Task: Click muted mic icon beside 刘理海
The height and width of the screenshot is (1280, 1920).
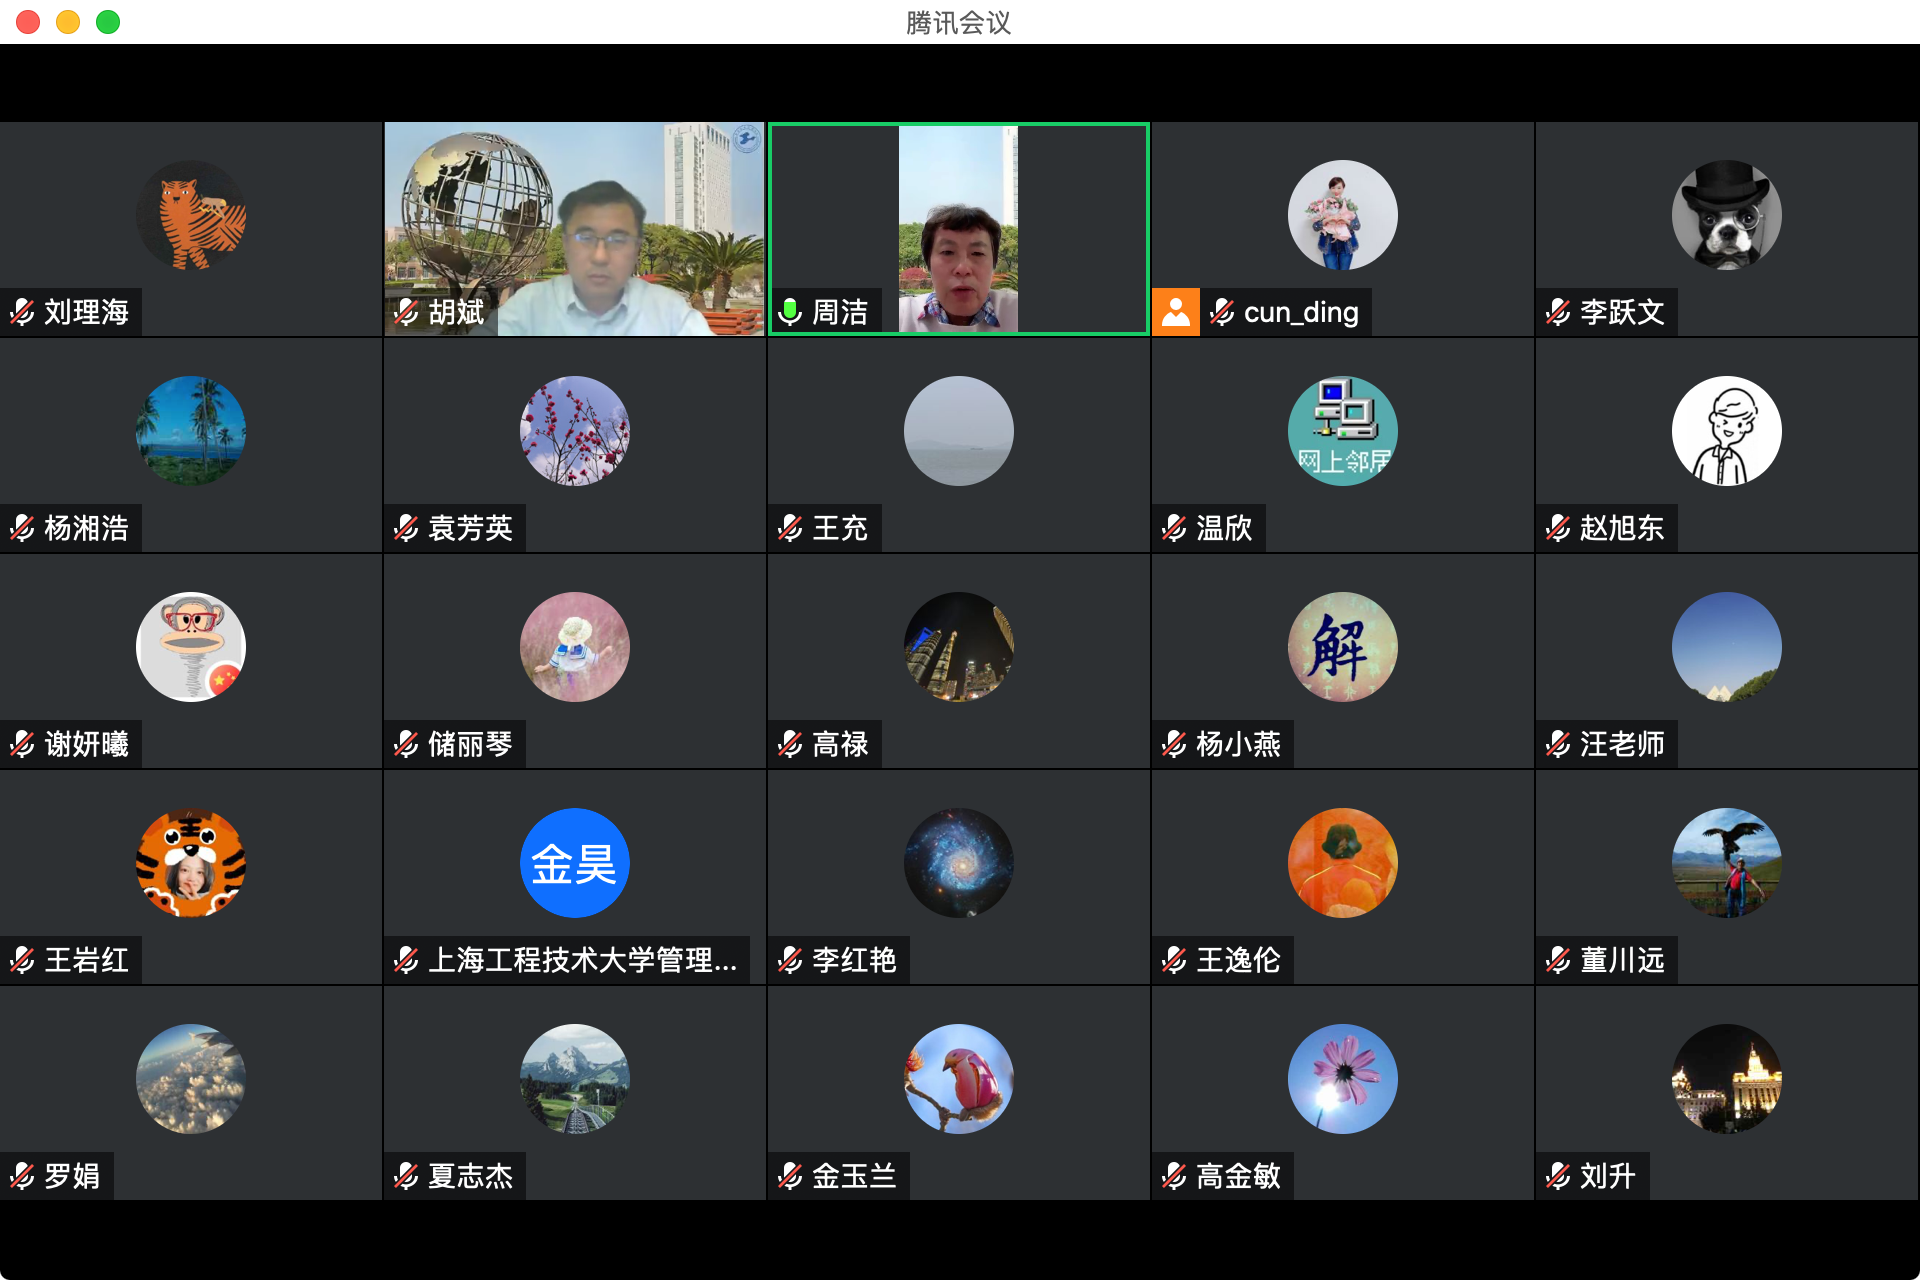Action: (x=22, y=313)
